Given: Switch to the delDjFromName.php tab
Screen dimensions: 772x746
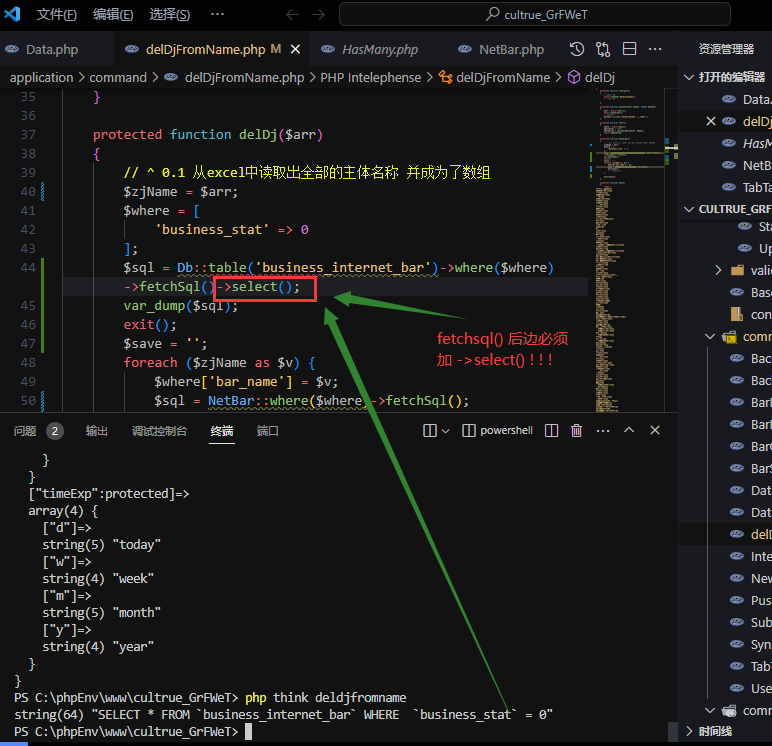Looking at the screenshot, I should pyautogui.click(x=205, y=49).
